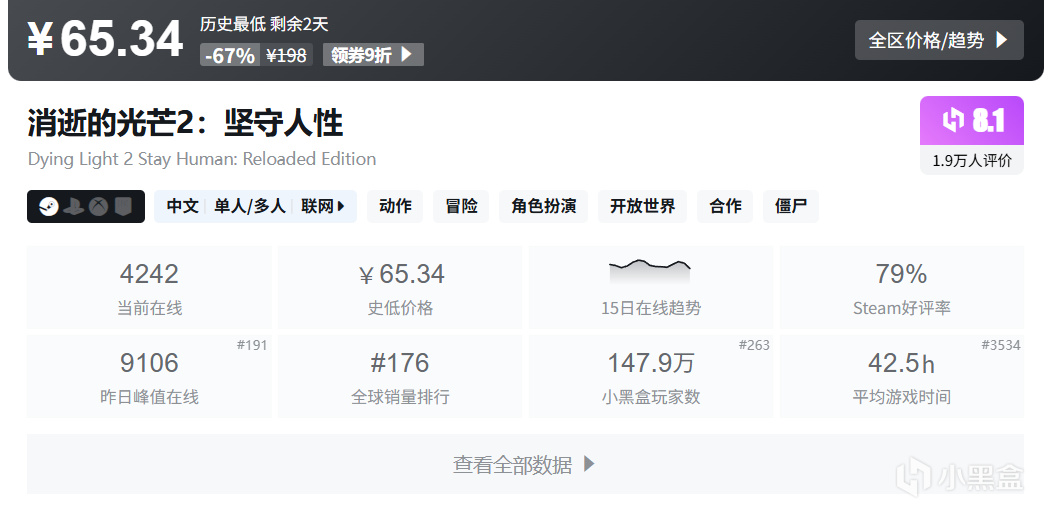This screenshot has height=511, width=1054.
Task: Click the #3534 rank label
Action: click(x=1001, y=346)
